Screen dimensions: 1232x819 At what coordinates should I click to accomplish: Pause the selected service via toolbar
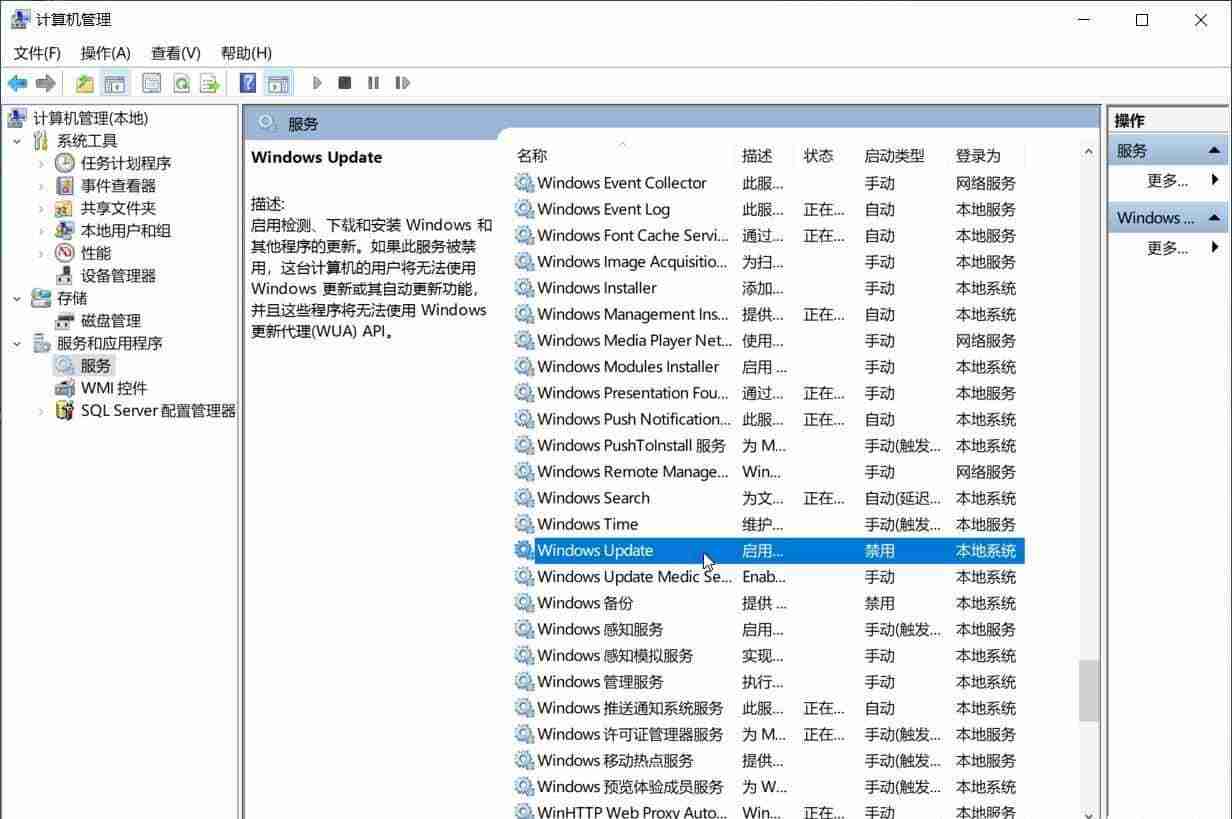click(x=372, y=83)
